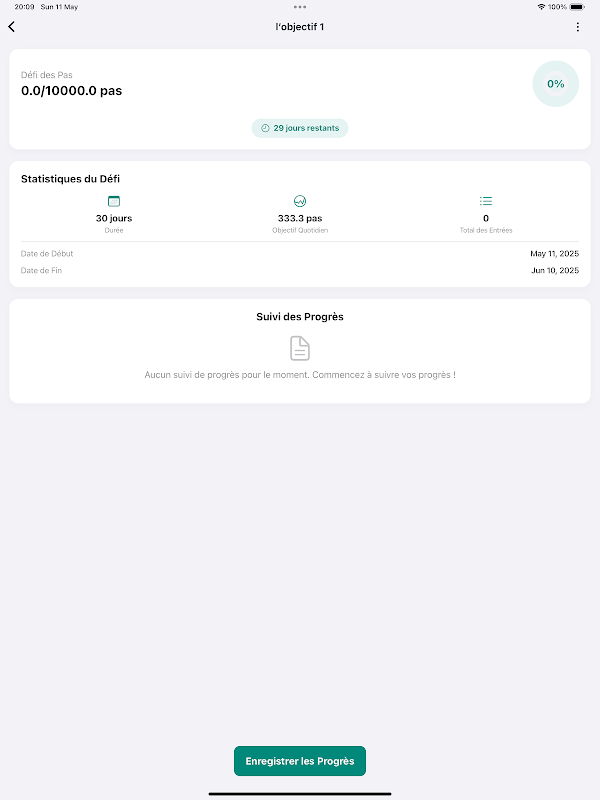Click the 0% progress circle

pos(555,84)
